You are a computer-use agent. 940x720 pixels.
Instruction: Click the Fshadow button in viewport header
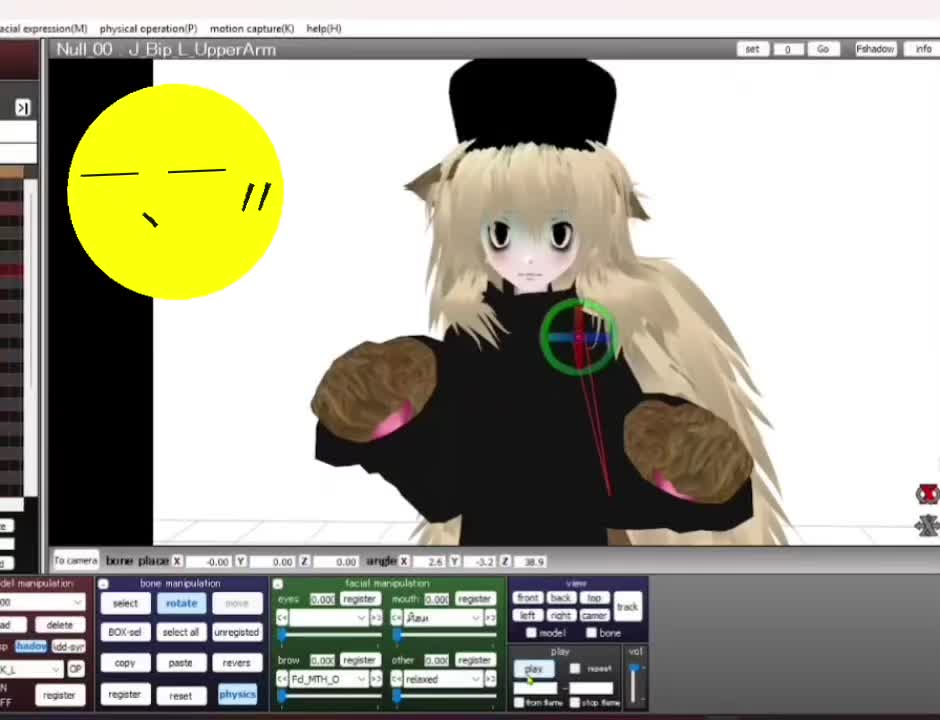pos(875,49)
